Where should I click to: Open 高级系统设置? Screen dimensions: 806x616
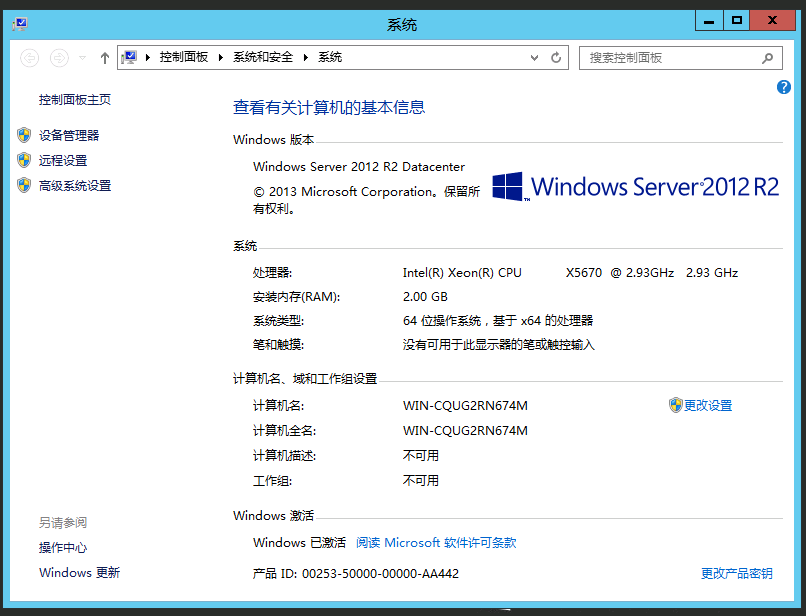coord(75,186)
